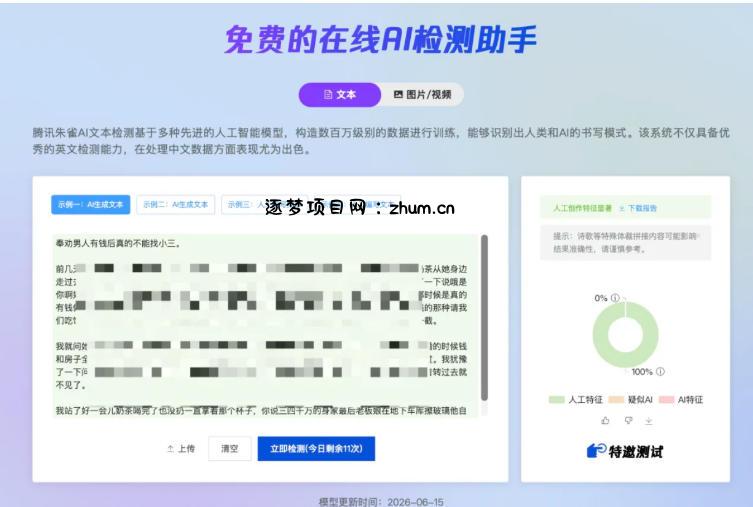This screenshot has height=507, width=753.
Task: Click 立即检测 detect now button
Action: (316, 448)
